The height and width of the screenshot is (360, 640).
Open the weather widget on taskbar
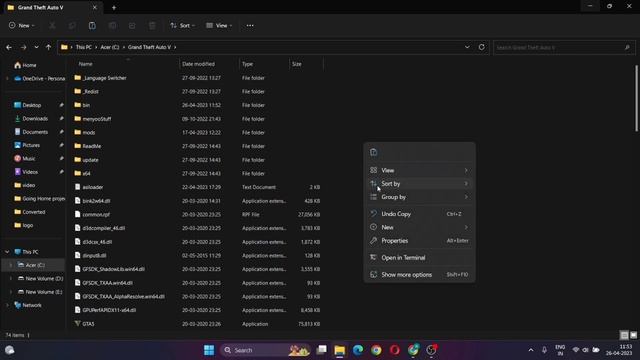tap(10, 350)
